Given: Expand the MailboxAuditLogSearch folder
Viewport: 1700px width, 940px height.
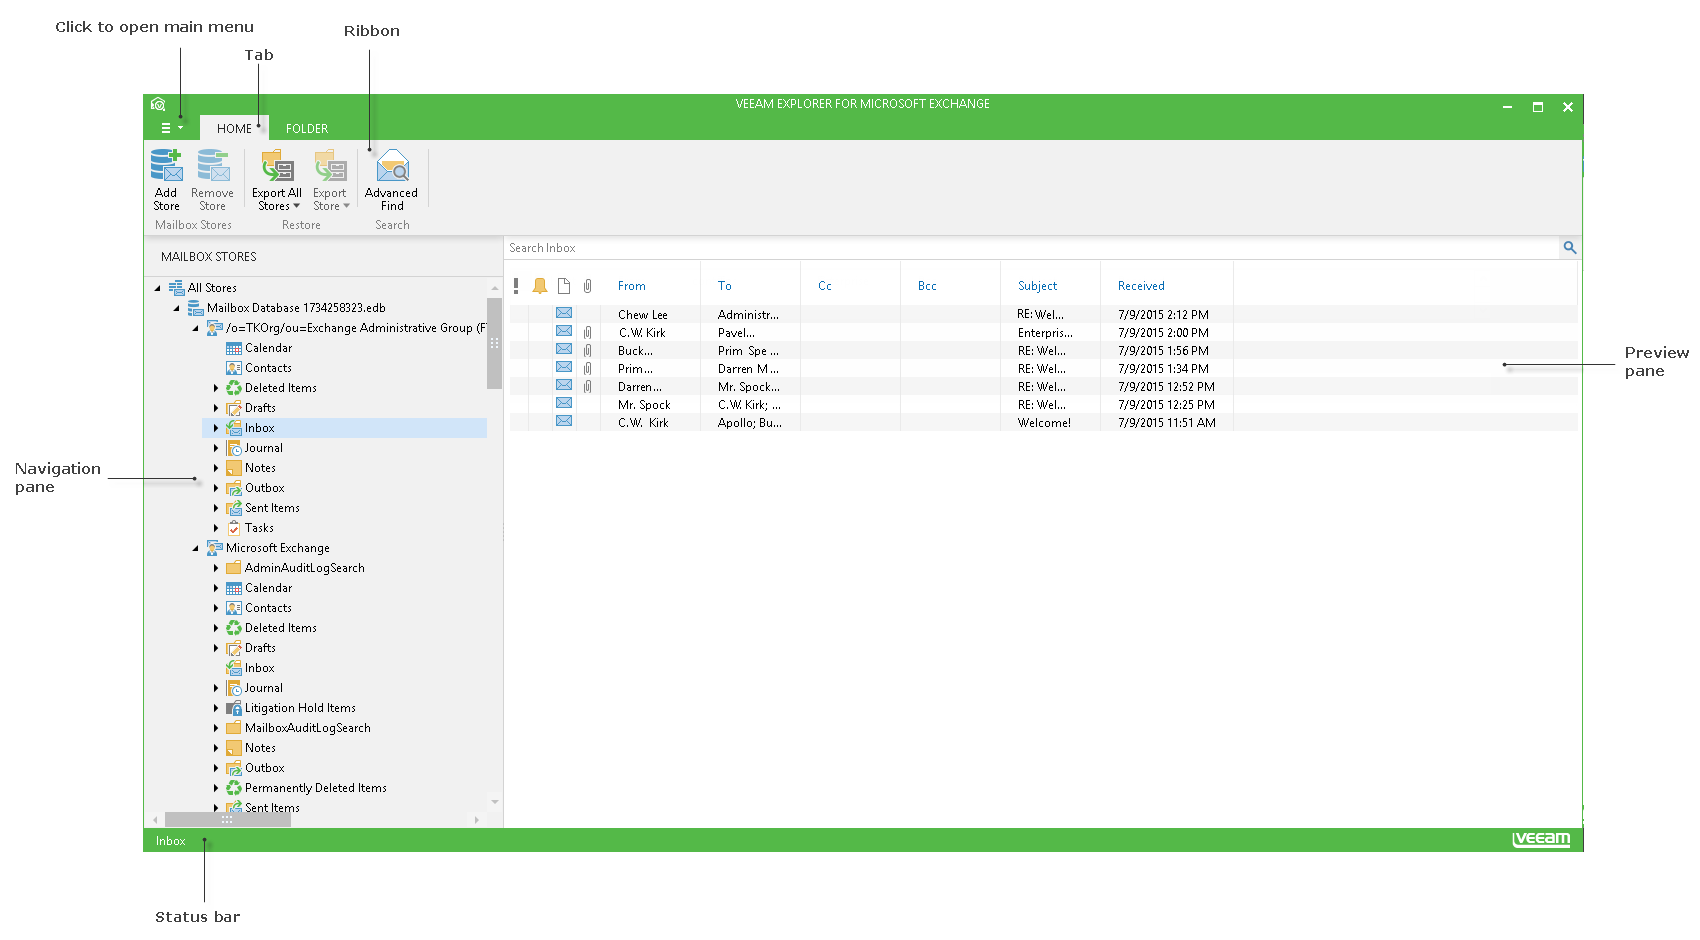Looking at the screenshot, I should pos(216,728).
